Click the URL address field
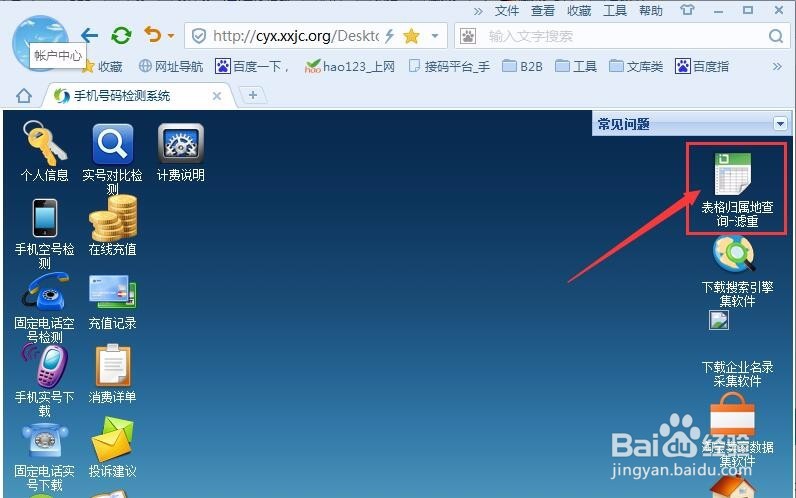The height and width of the screenshot is (498, 796). coord(295,36)
